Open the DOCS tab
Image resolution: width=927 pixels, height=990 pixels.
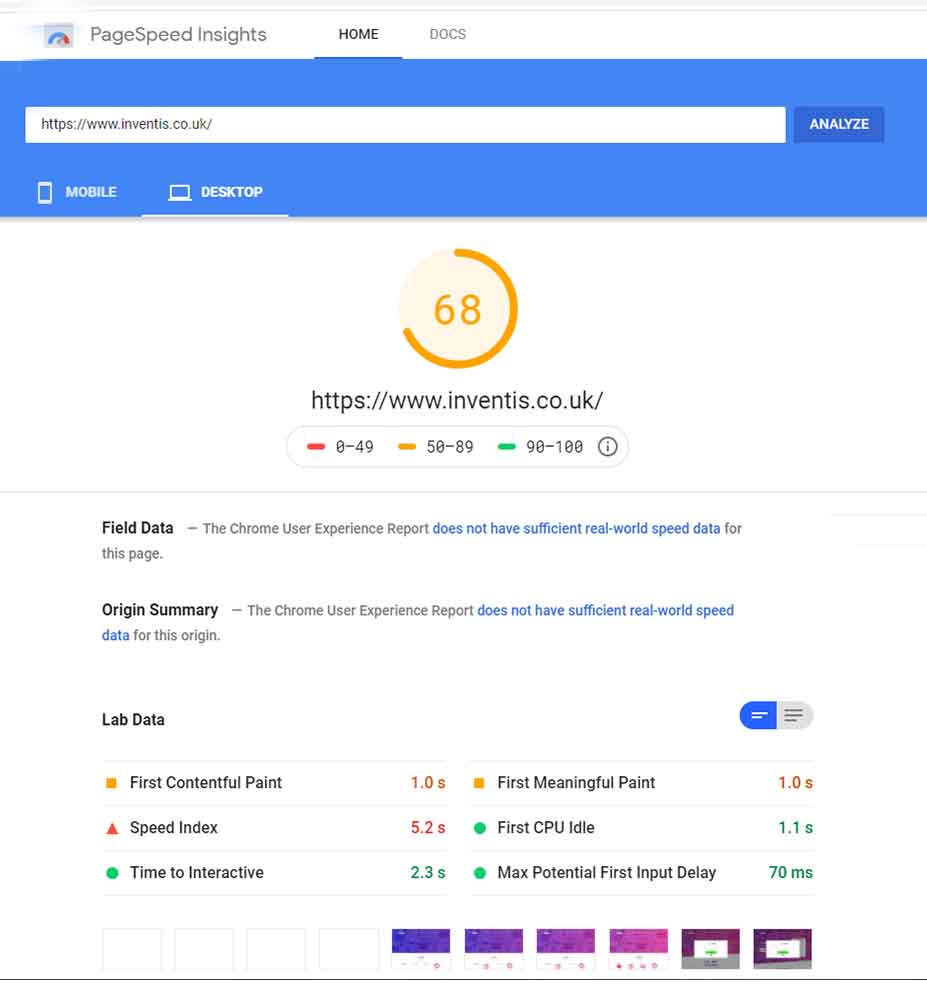pos(448,34)
